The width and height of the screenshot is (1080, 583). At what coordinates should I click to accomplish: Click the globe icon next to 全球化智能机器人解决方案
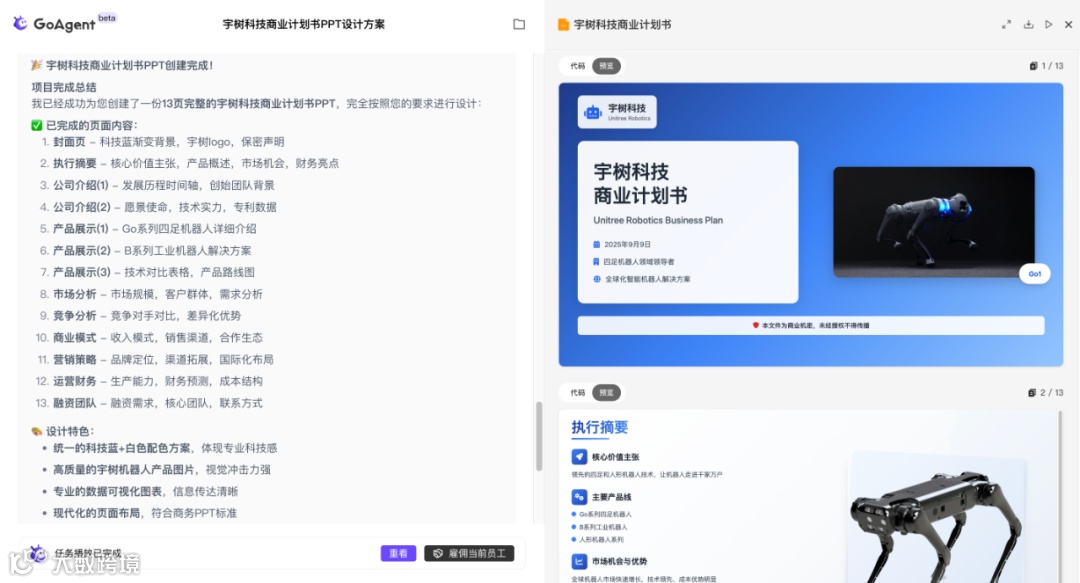tap(596, 279)
